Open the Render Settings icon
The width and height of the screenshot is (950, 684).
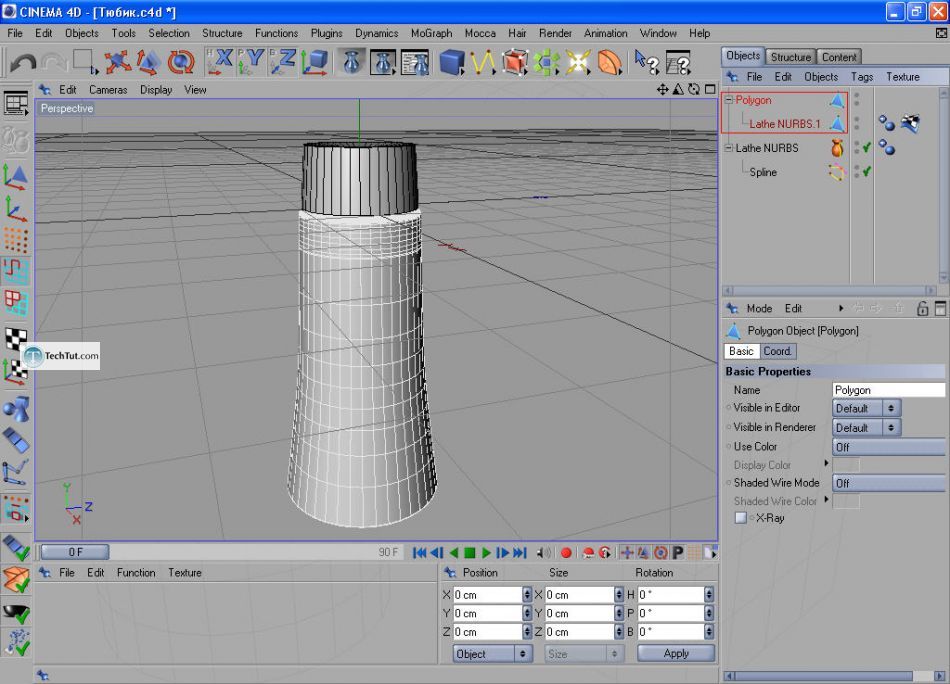coord(416,62)
